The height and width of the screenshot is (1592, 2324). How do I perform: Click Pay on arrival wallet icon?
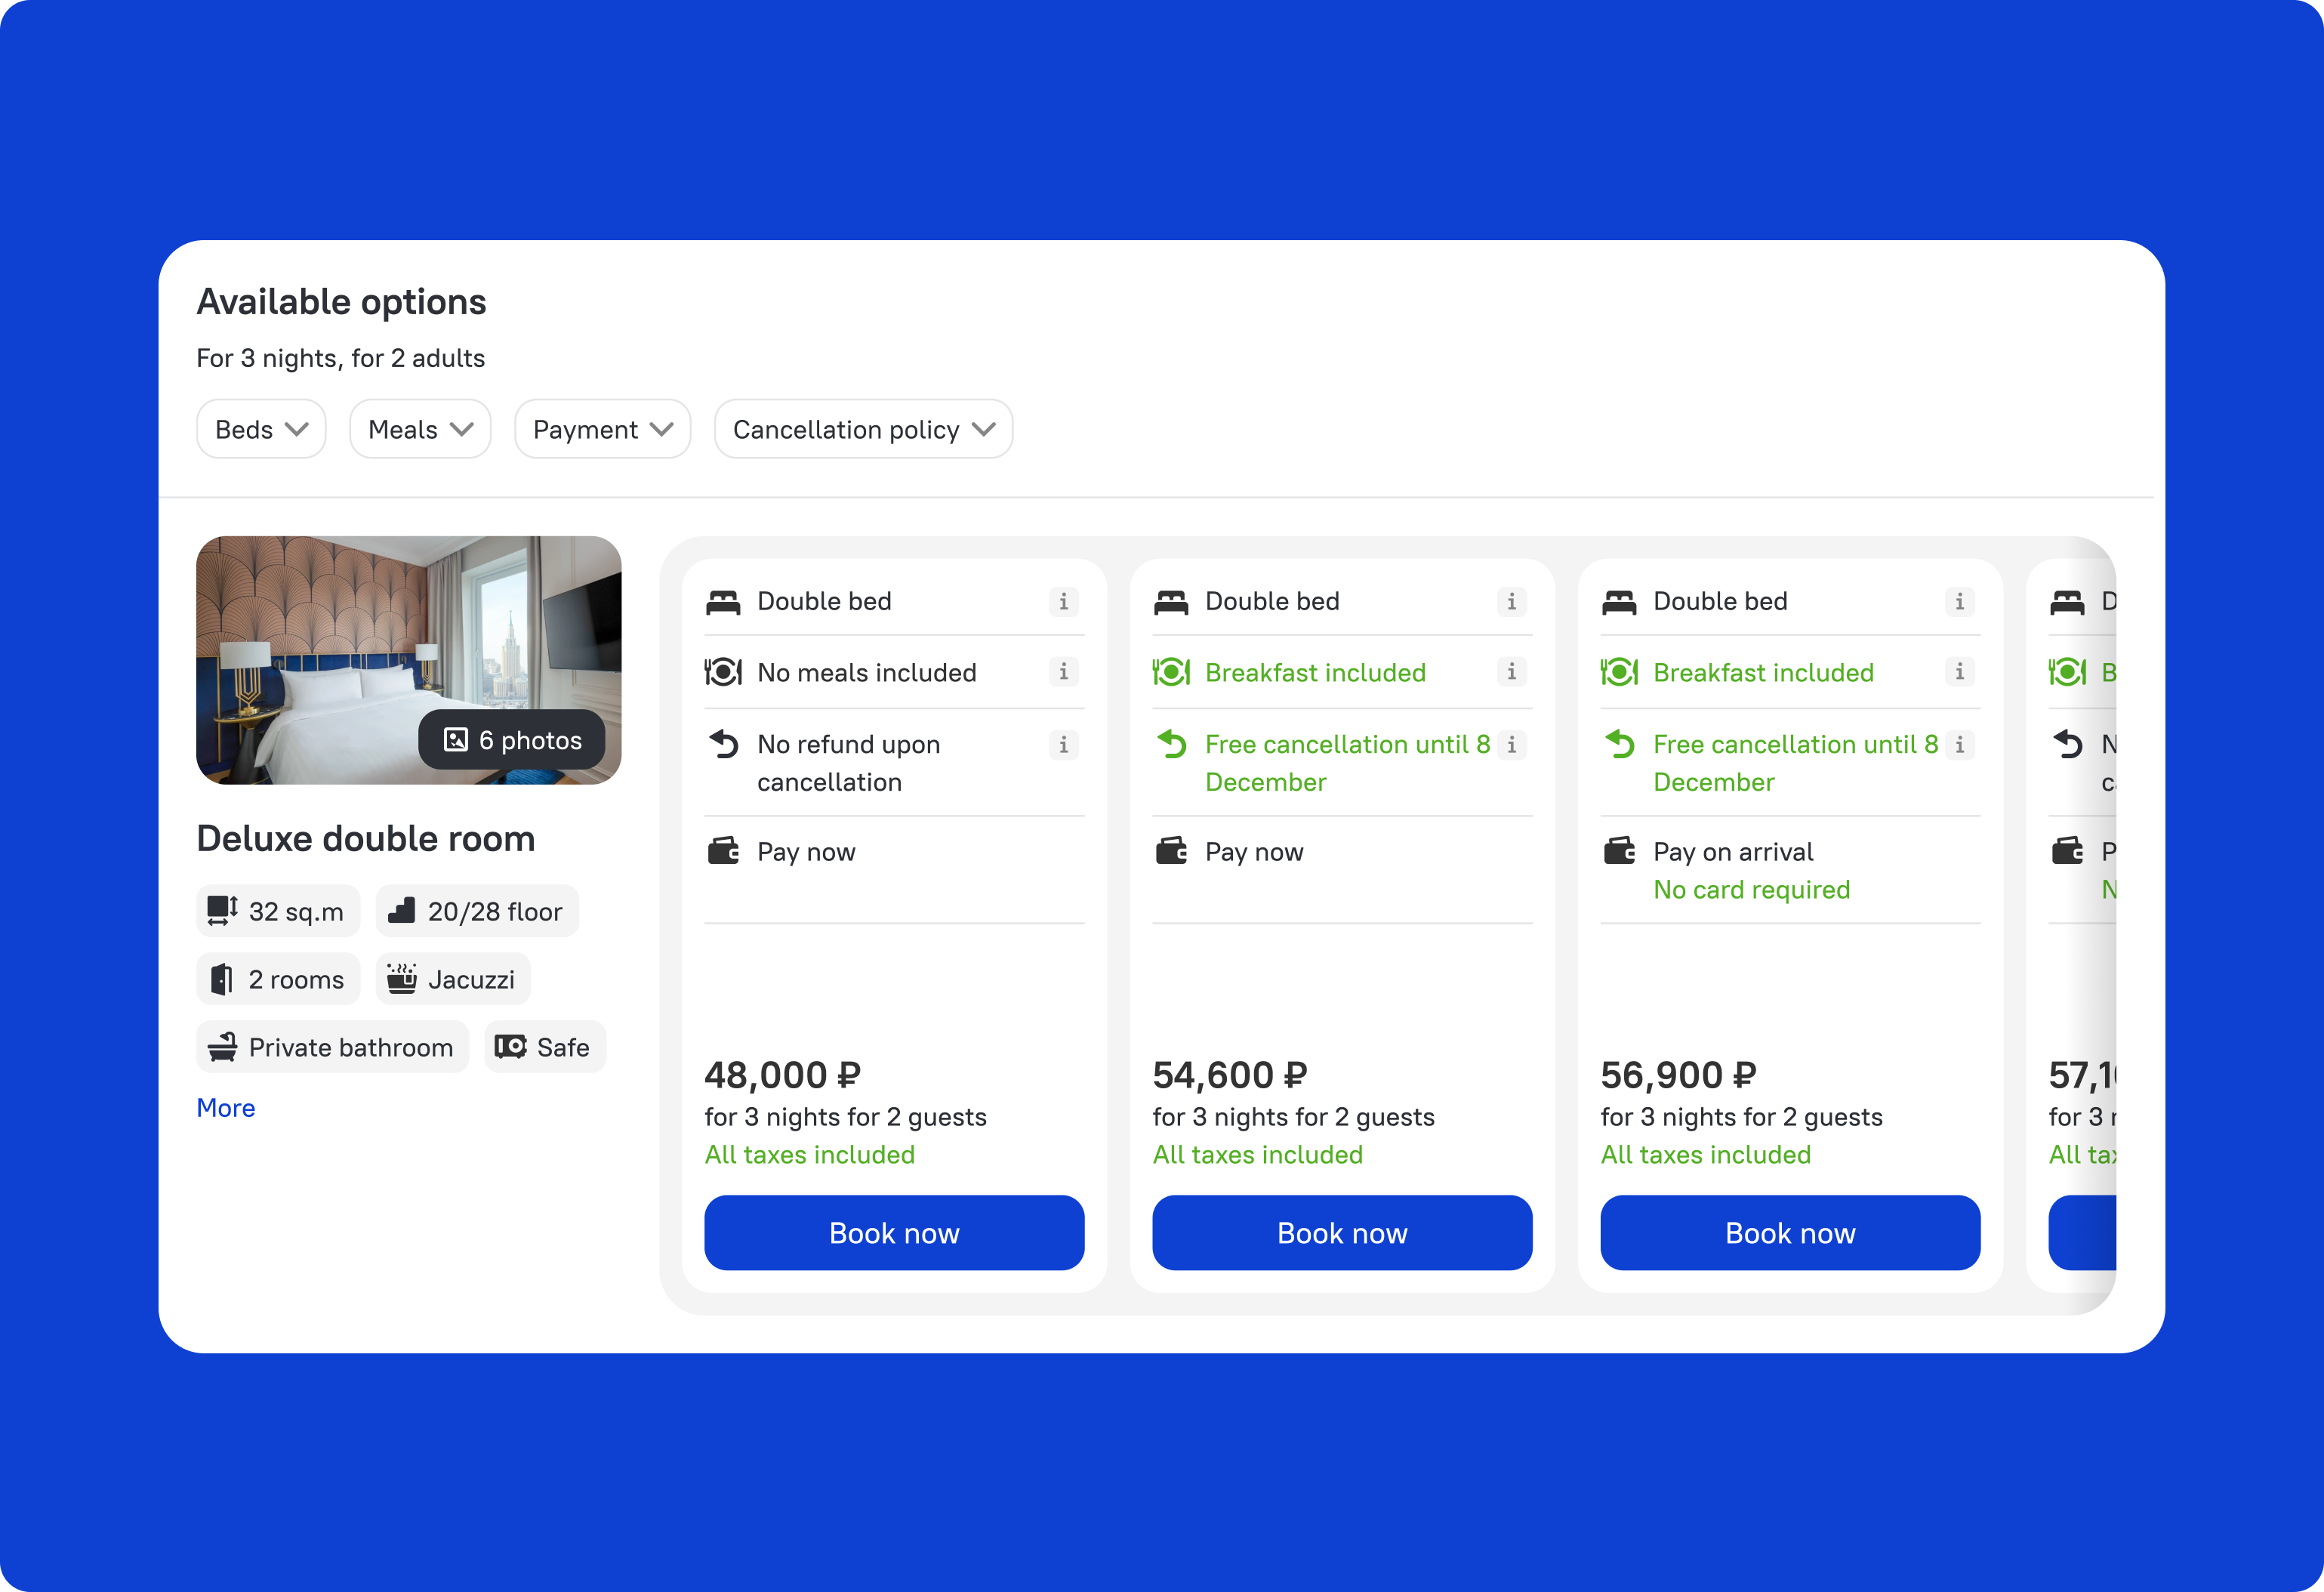click(1619, 851)
